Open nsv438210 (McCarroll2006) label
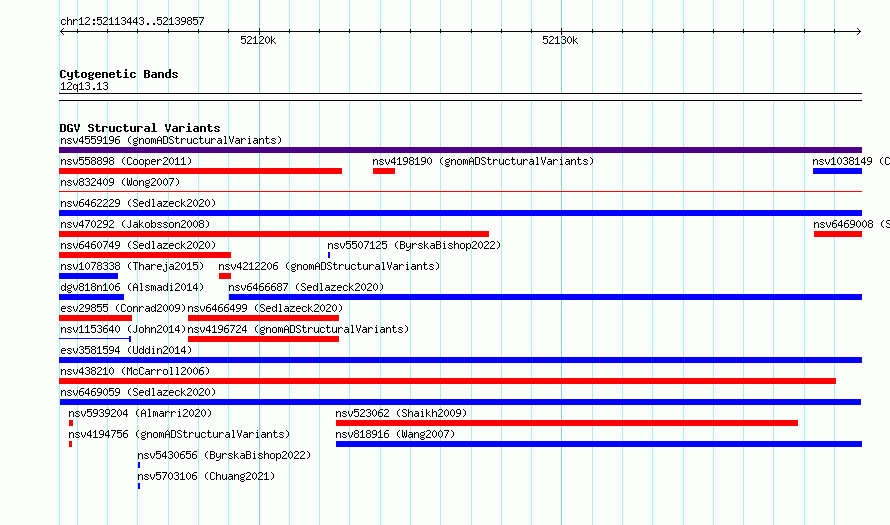Viewport: 890px width, 525px height. [x=135, y=371]
